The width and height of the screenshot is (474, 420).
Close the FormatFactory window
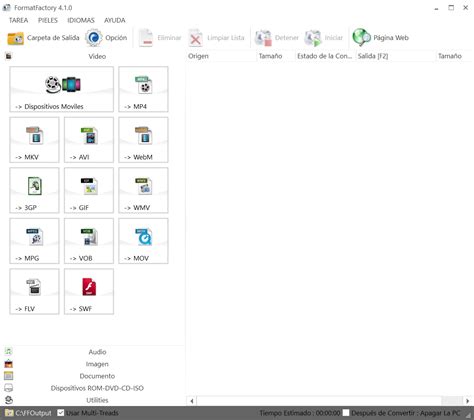466,8
